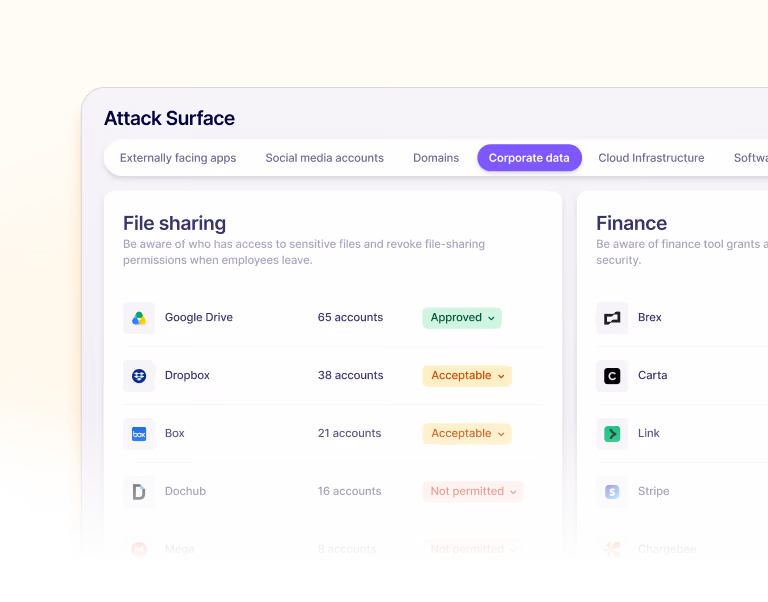This screenshot has width=768, height=602.
Task: Click the "65 accounts" count
Action: 350,317
